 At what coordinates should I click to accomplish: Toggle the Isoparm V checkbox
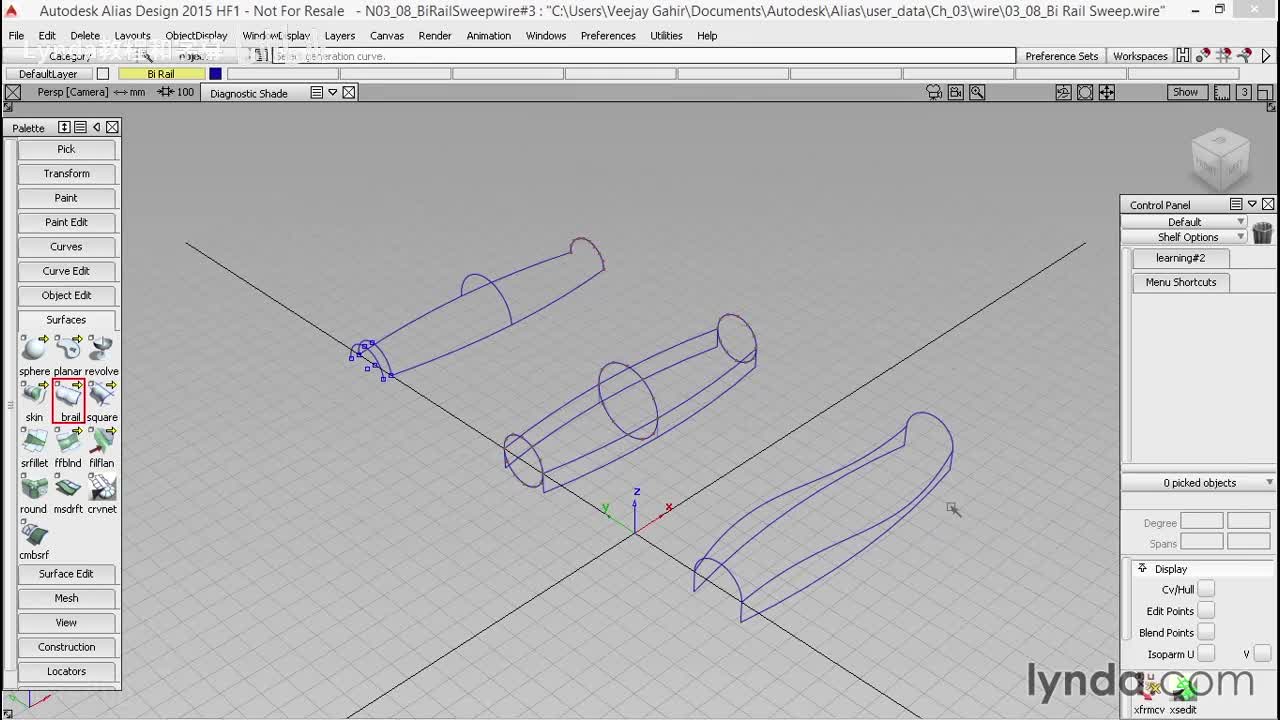1262,654
